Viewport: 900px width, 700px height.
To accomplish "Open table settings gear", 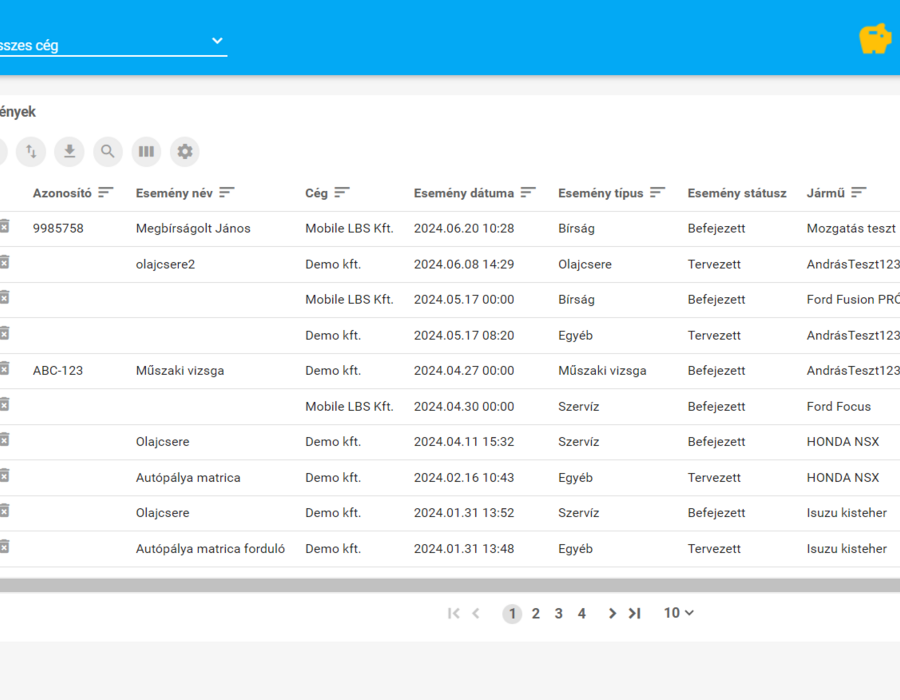I will point(185,151).
